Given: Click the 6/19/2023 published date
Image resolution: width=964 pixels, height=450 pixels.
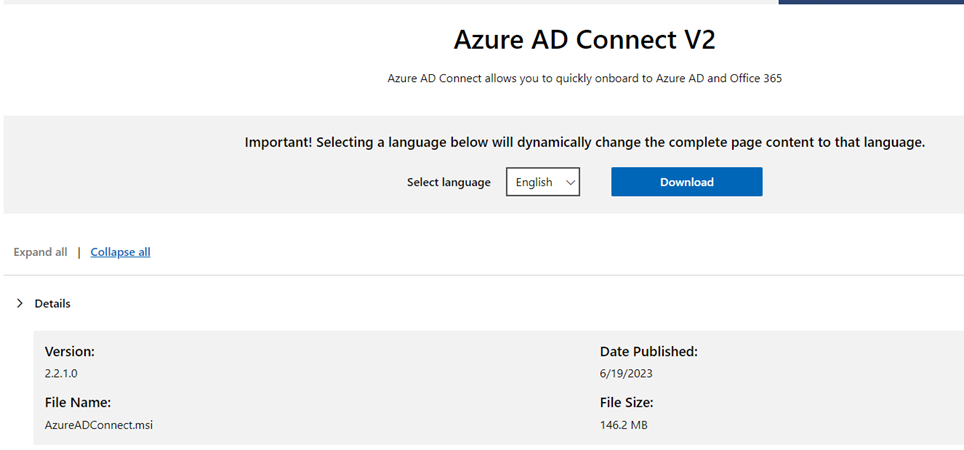Looking at the screenshot, I should 626,373.
